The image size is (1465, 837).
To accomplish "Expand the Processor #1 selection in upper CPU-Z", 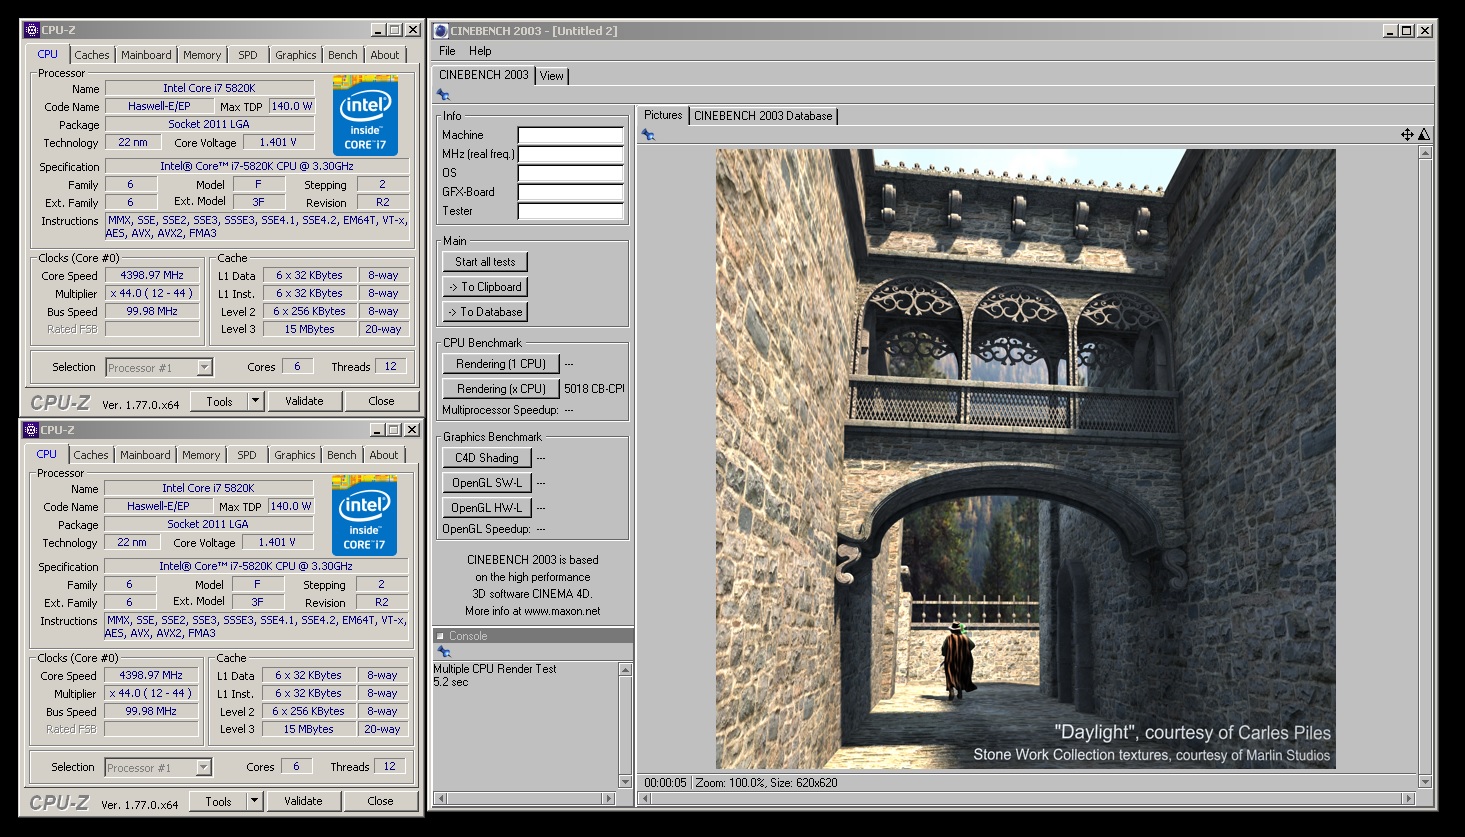I will [x=204, y=368].
